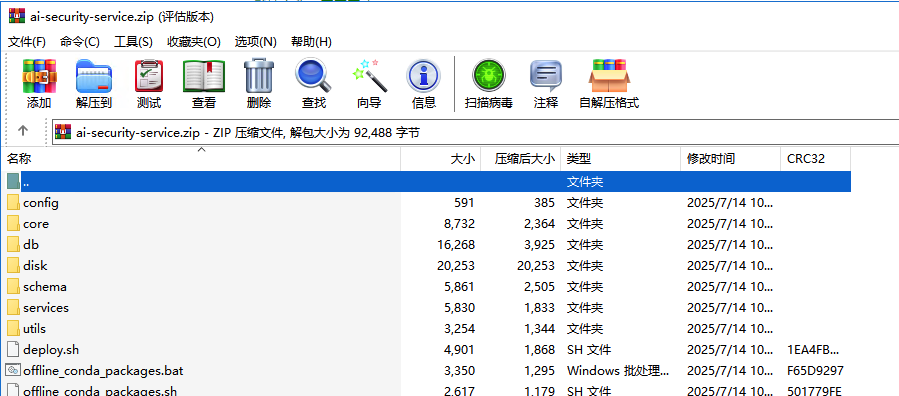The height and width of the screenshot is (396, 899).
Task: Click the utils folder icon
Action: [x=13, y=328]
